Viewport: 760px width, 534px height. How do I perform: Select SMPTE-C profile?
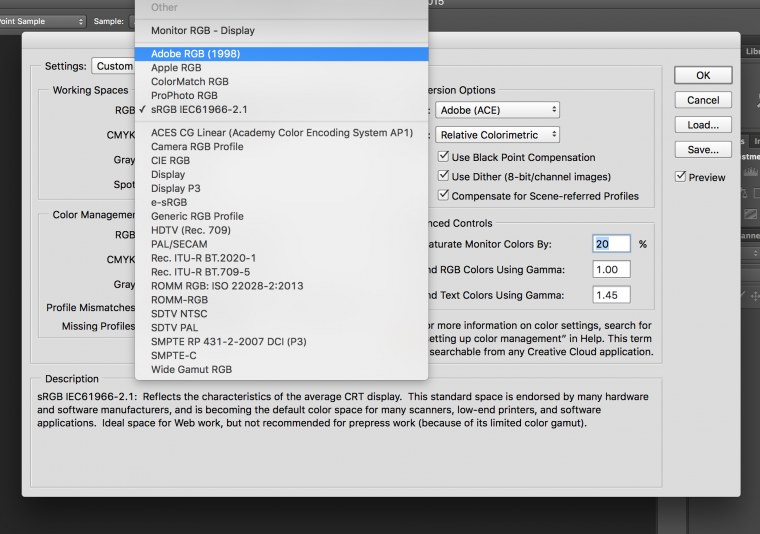point(282,356)
